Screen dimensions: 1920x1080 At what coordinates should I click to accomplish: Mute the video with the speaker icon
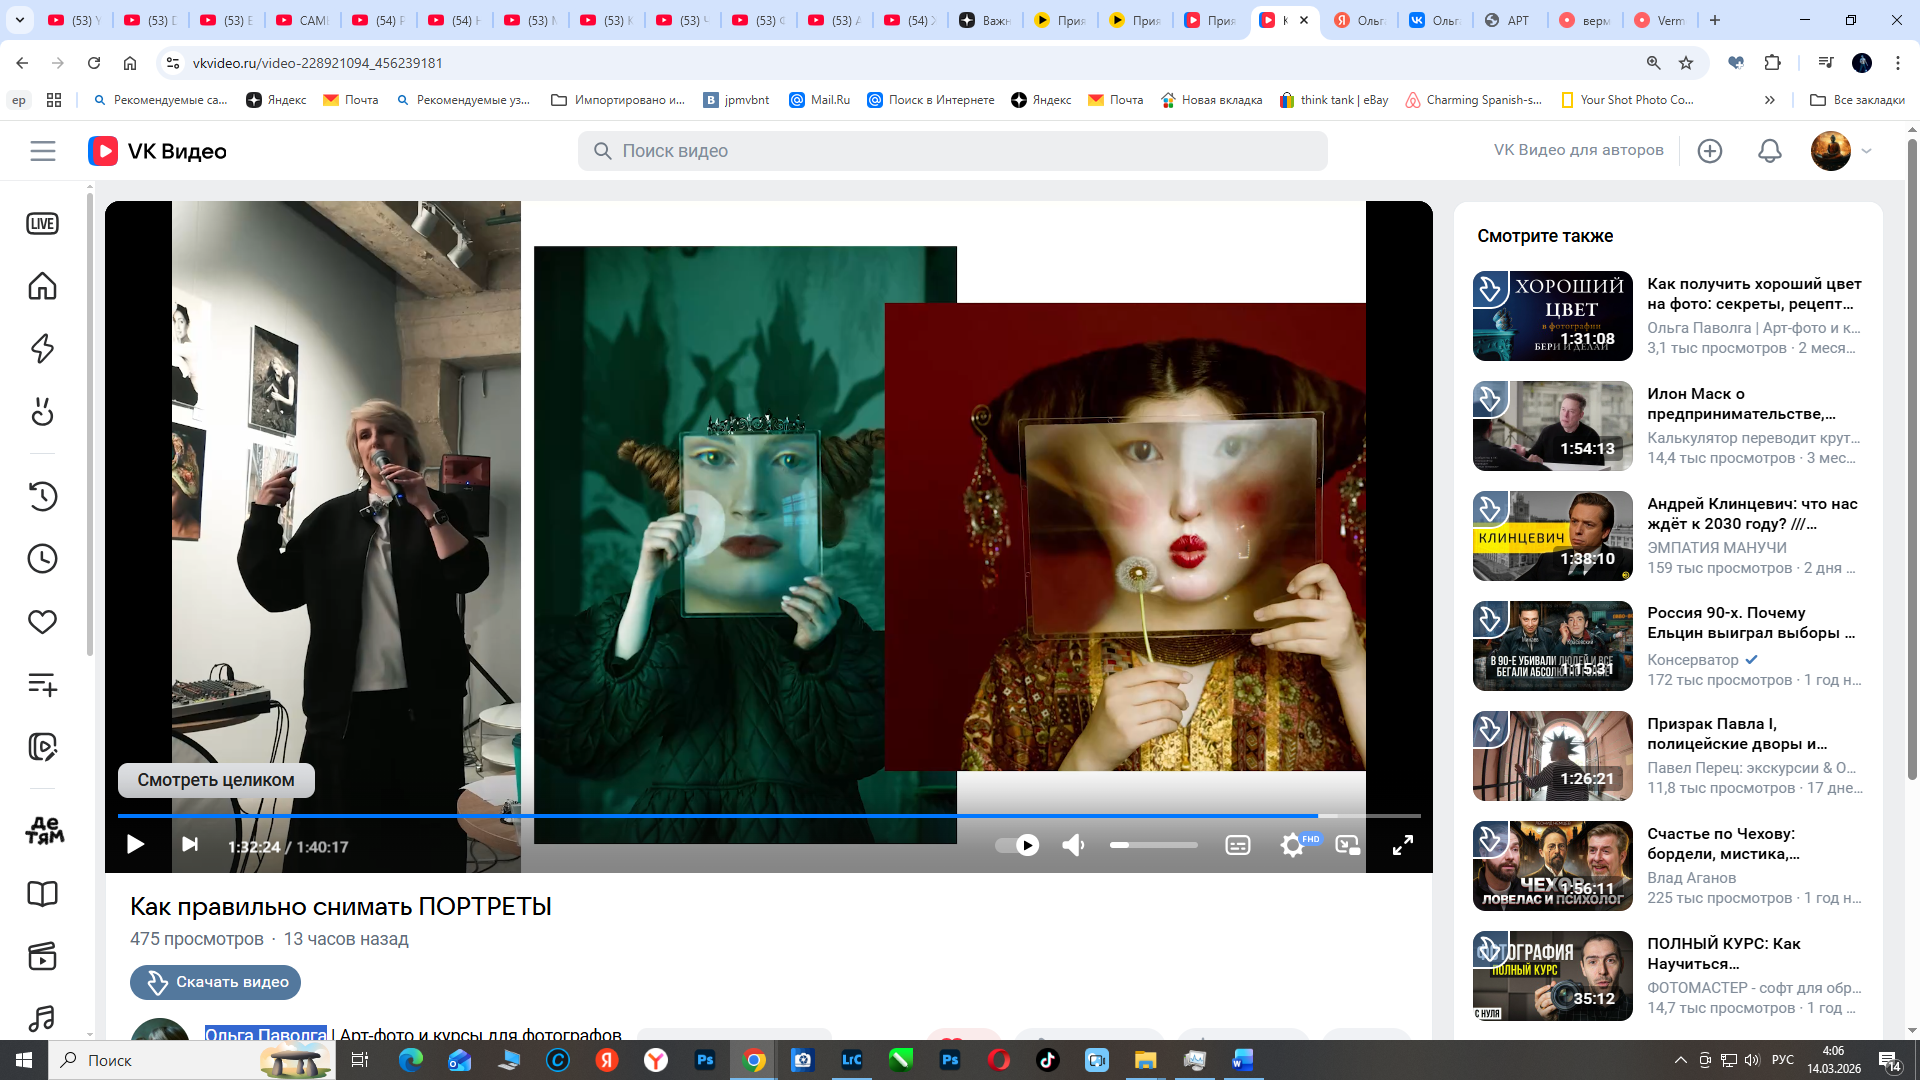click(1073, 846)
